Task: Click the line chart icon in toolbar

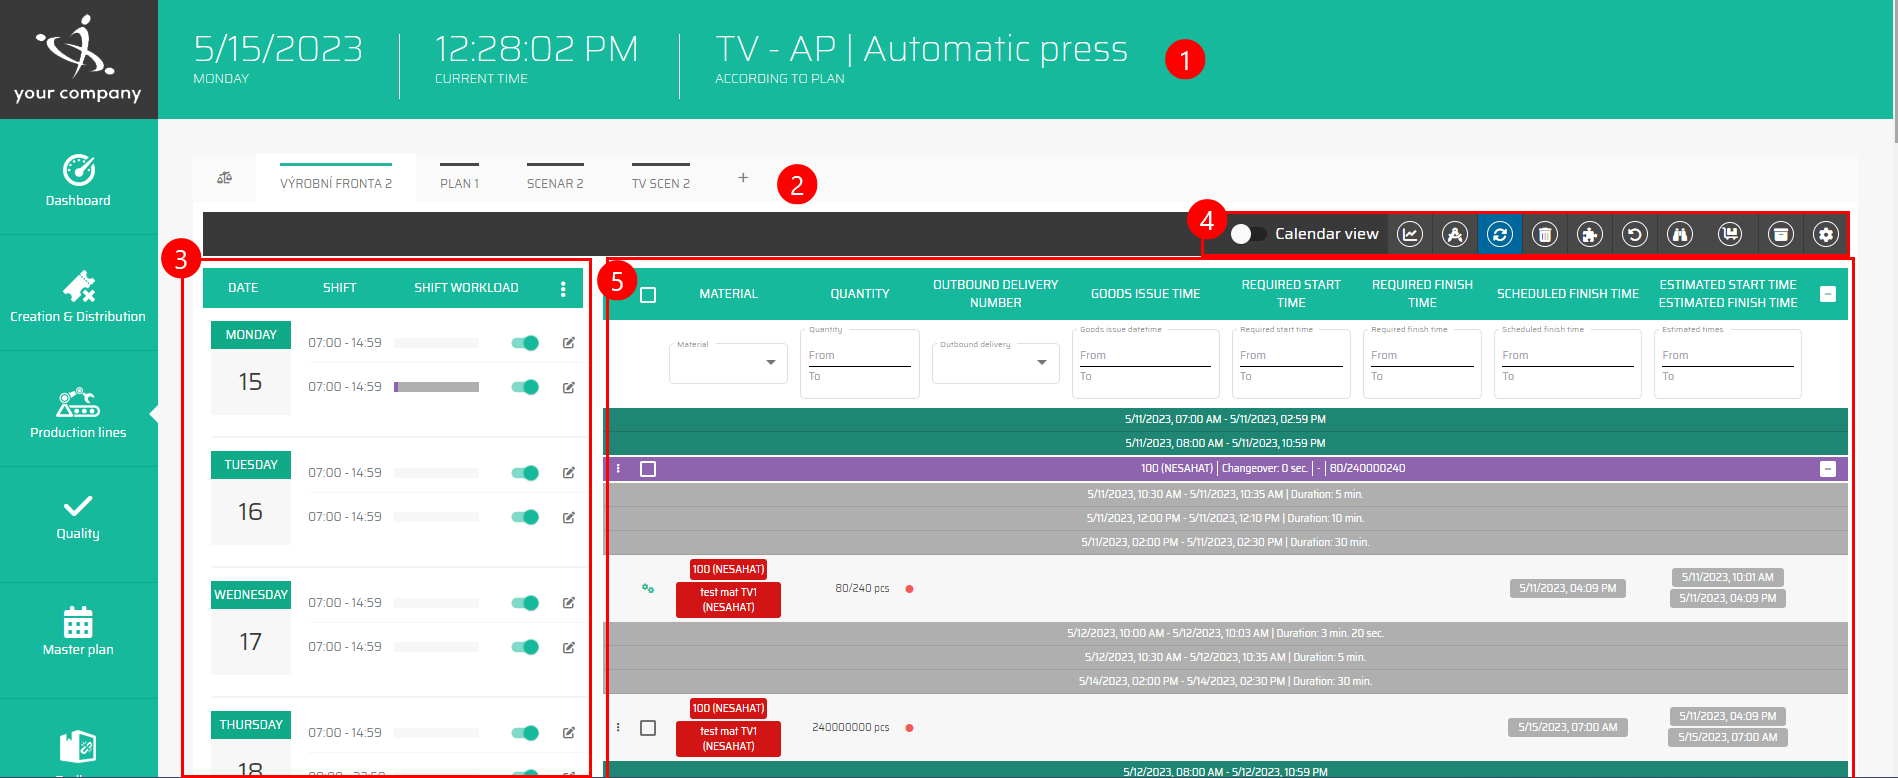Action: (x=1410, y=234)
